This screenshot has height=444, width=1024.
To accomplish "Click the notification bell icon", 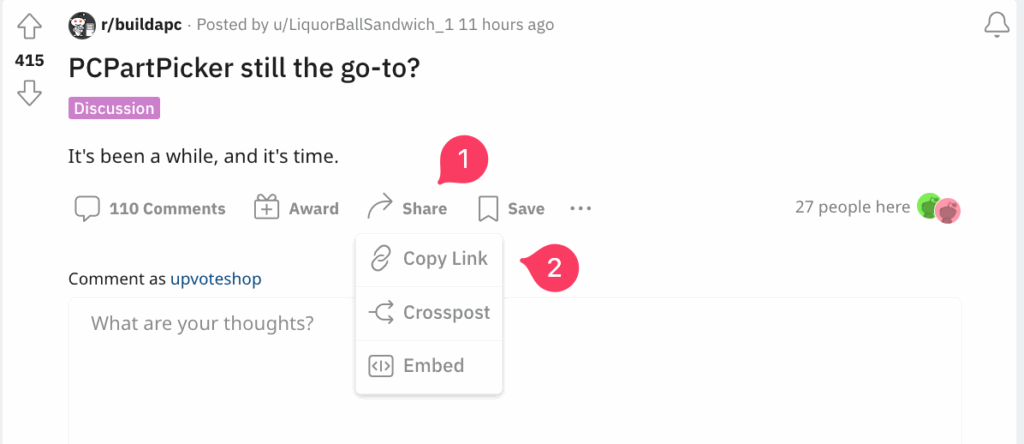I will click(x=997, y=25).
